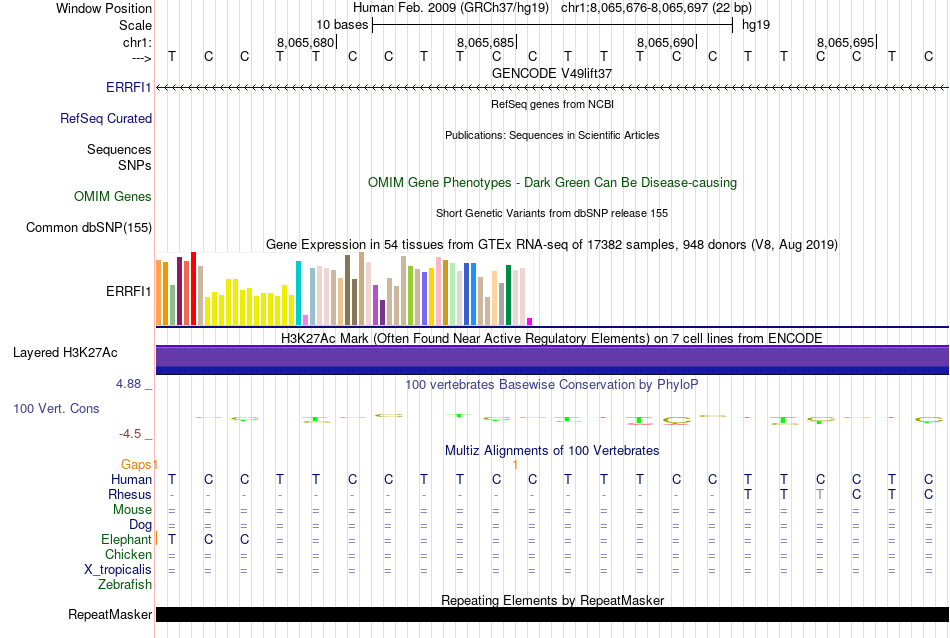Click the short magenta bar ending GTEx chart
The width and height of the screenshot is (950, 638).
(530, 322)
